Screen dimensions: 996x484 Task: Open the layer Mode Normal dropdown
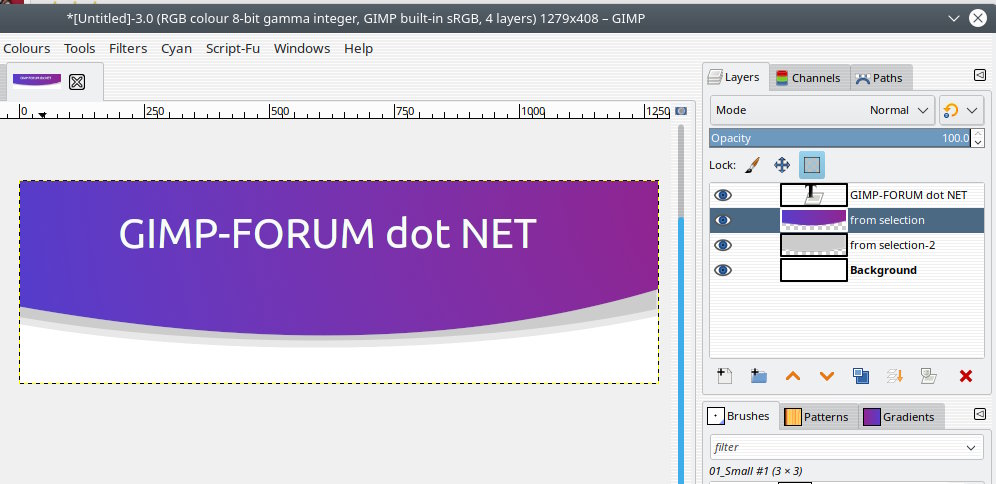[822, 110]
